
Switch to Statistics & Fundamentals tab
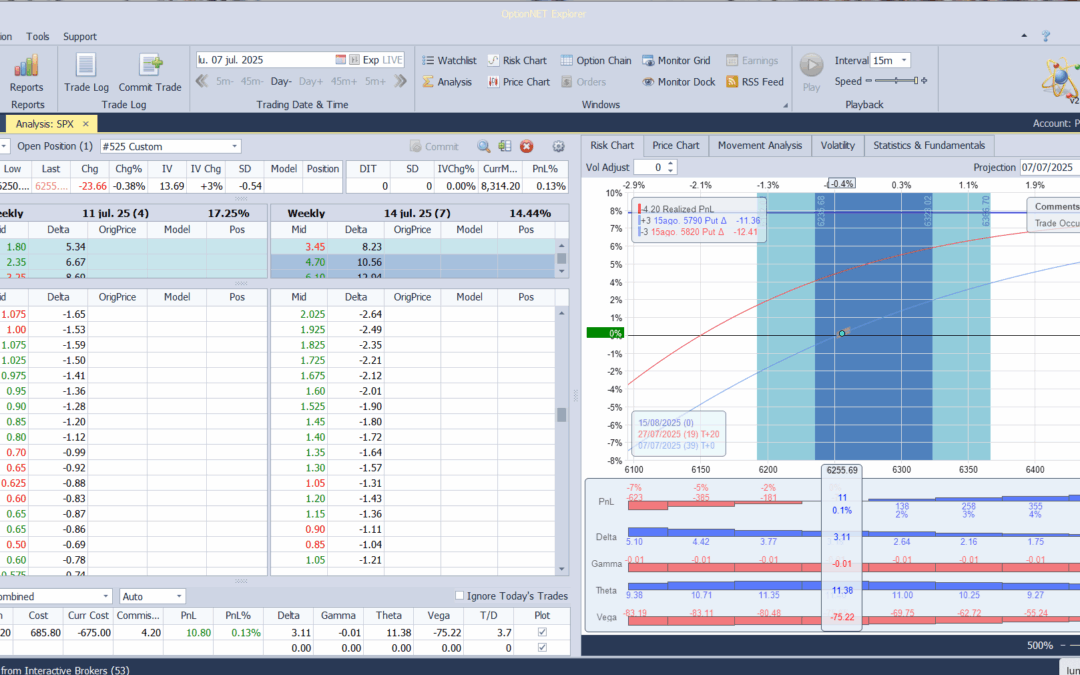[929, 145]
